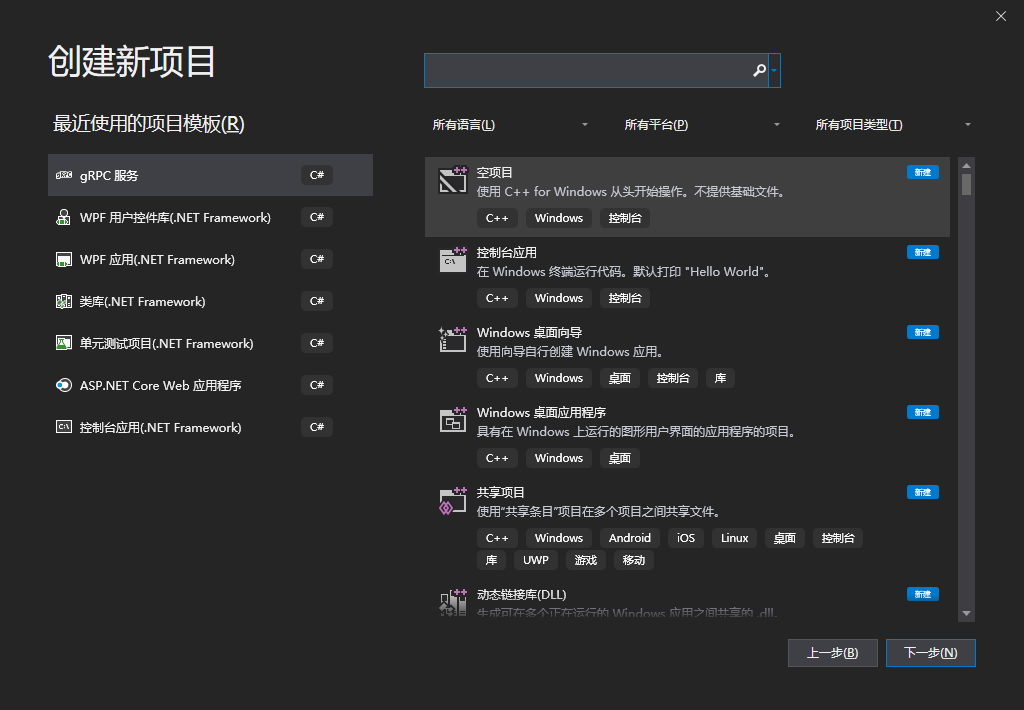
Task: Click the 空项目 template icon
Action: [453, 180]
